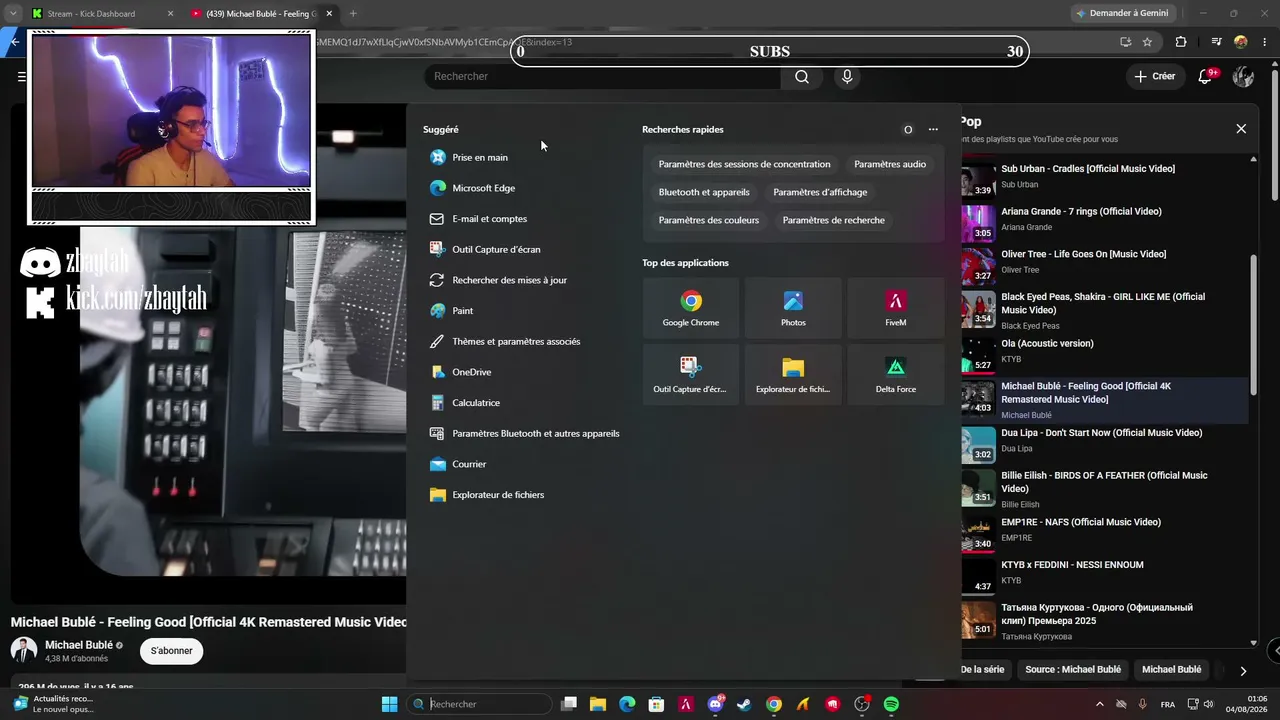Open Microsoft Store from the taskbar
The width and height of the screenshot is (1280, 720).
[656, 704]
